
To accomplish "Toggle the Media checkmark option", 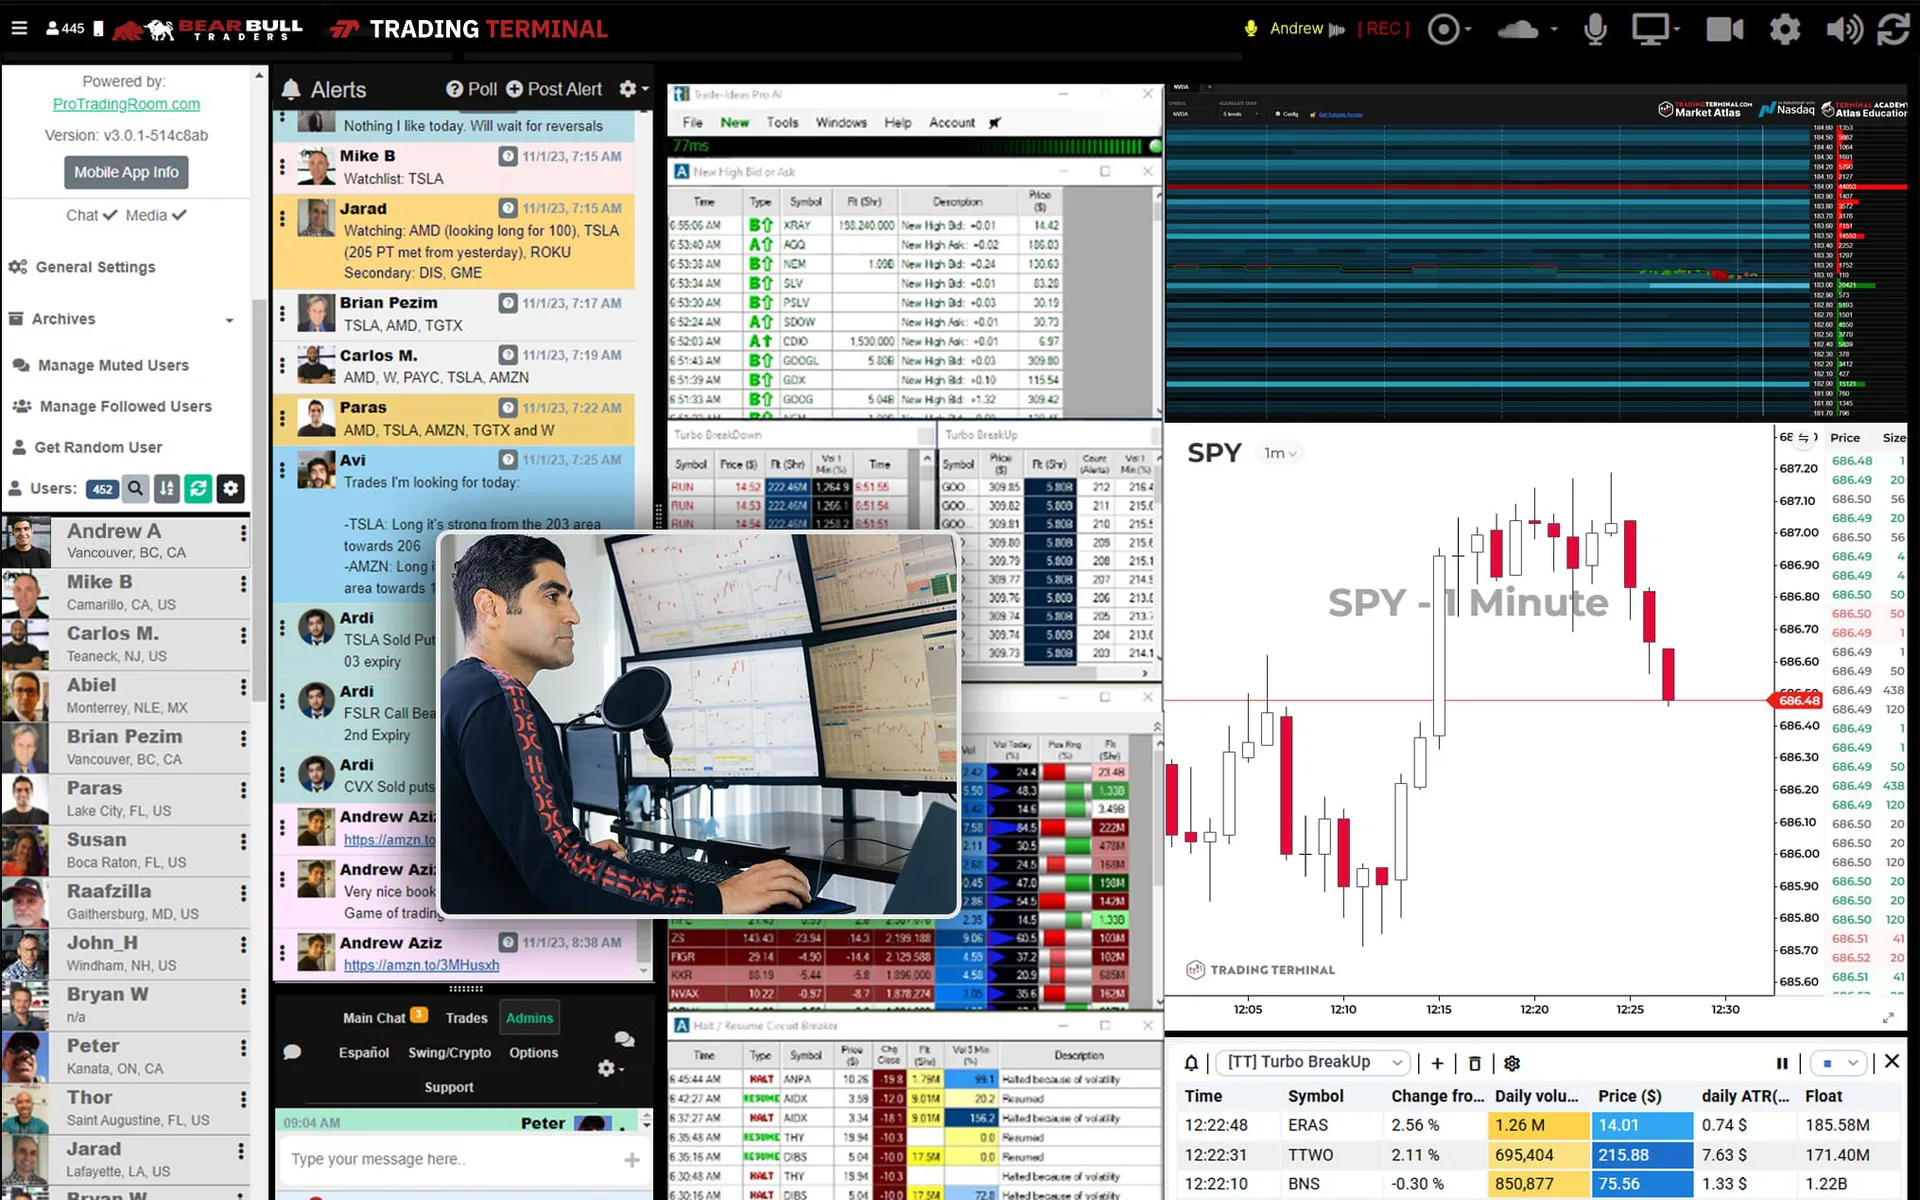I will click(x=156, y=215).
